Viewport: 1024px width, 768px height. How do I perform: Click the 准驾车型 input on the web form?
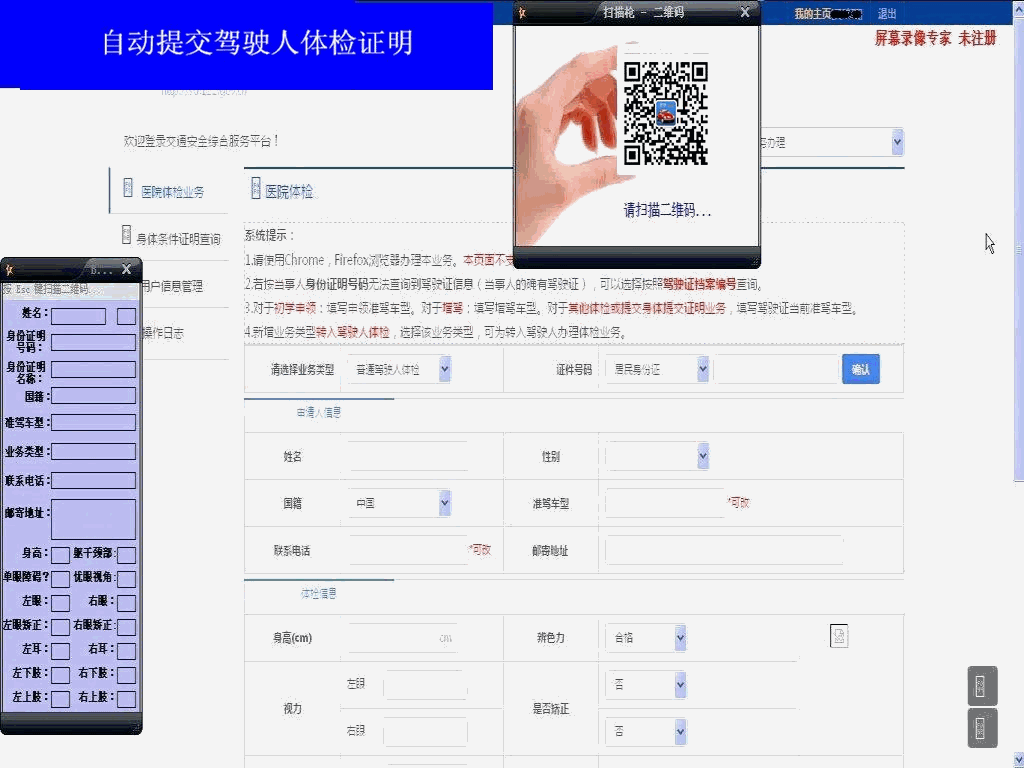(665, 503)
